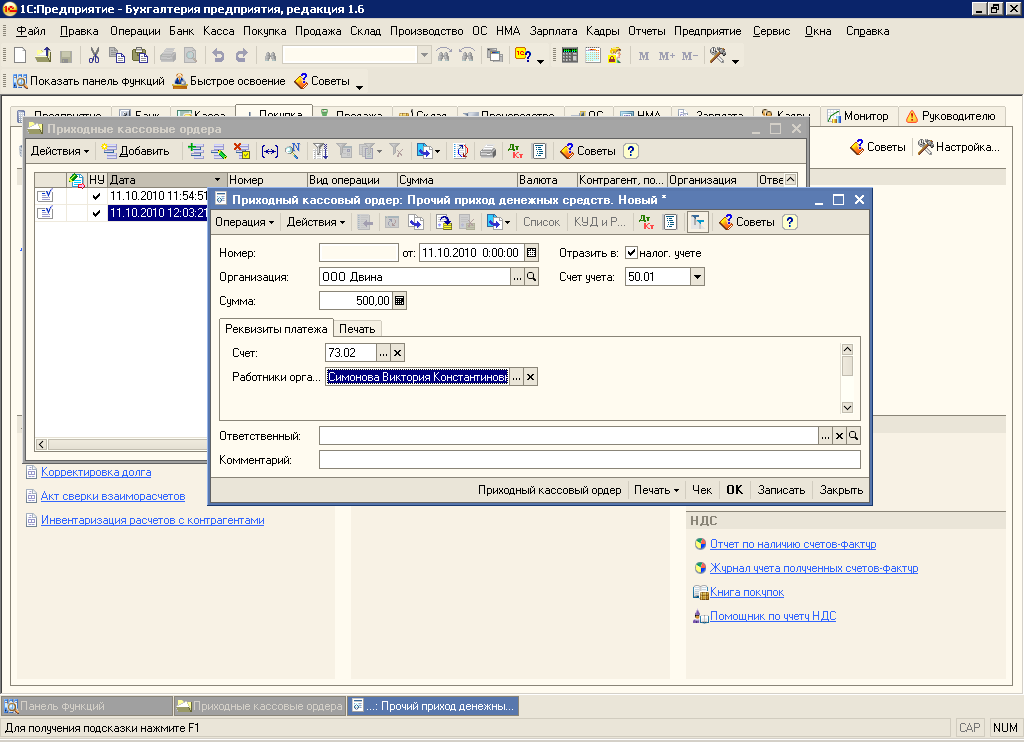Clear the Счет 73.02 field with X button
Screen dimensions: 1024x742
click(x=397, y=353)
